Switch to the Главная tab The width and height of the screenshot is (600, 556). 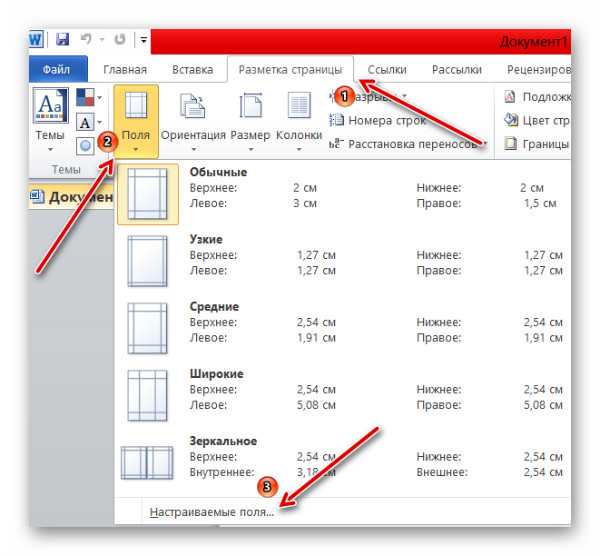(125, 70)
